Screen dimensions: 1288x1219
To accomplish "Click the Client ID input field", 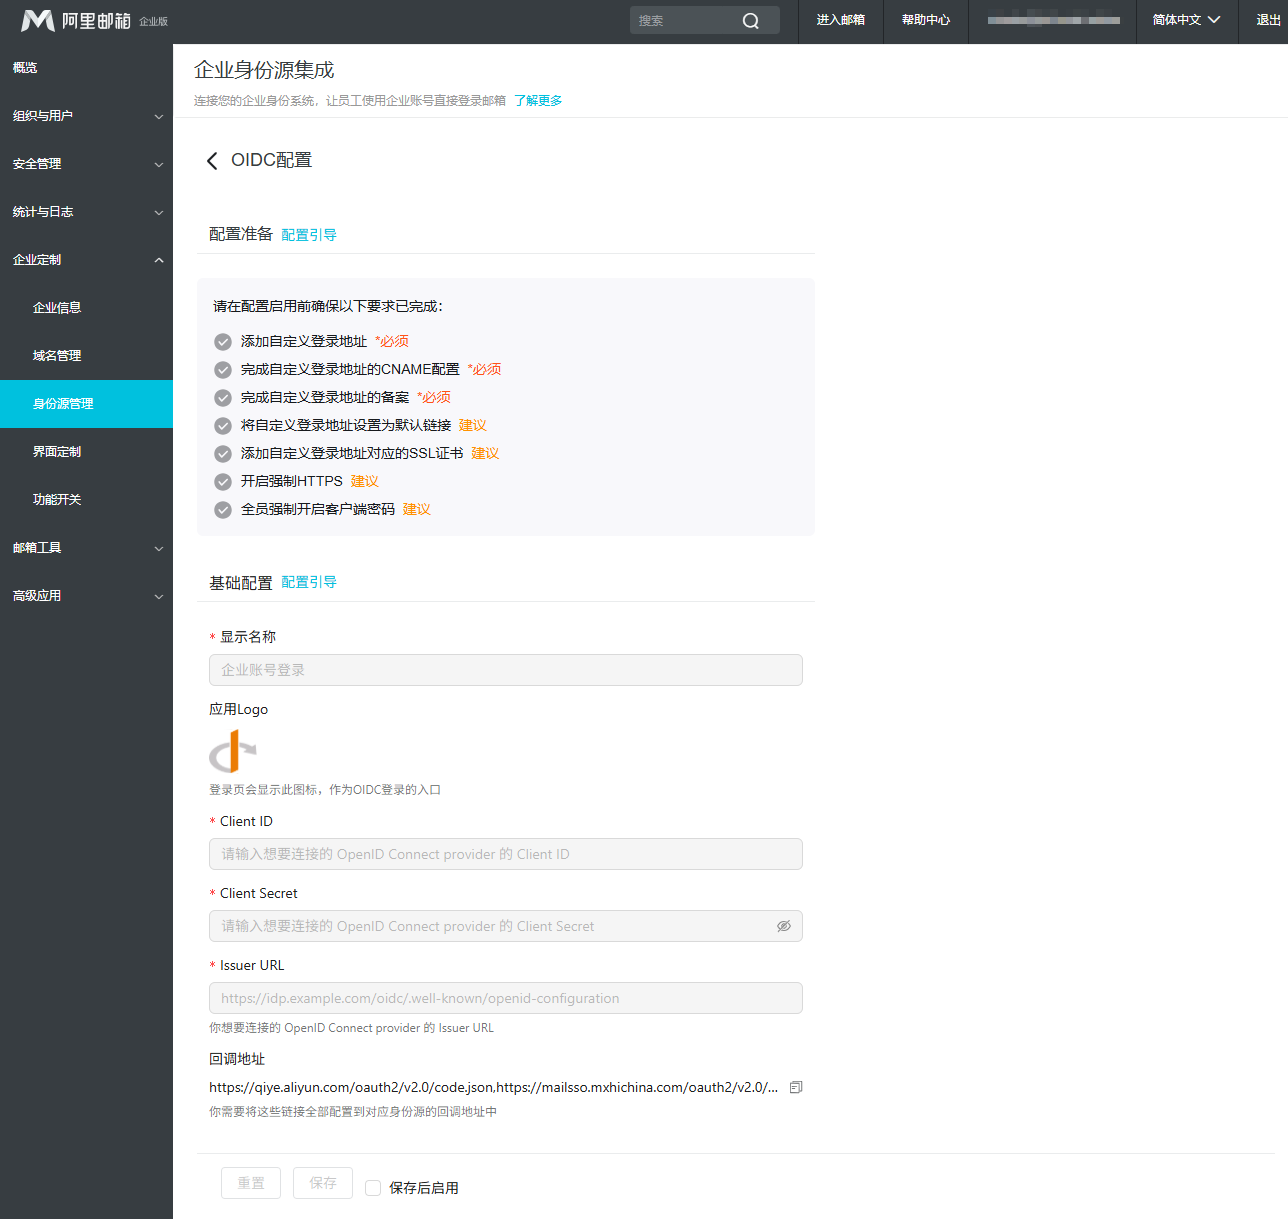I will tap(505, 854).
